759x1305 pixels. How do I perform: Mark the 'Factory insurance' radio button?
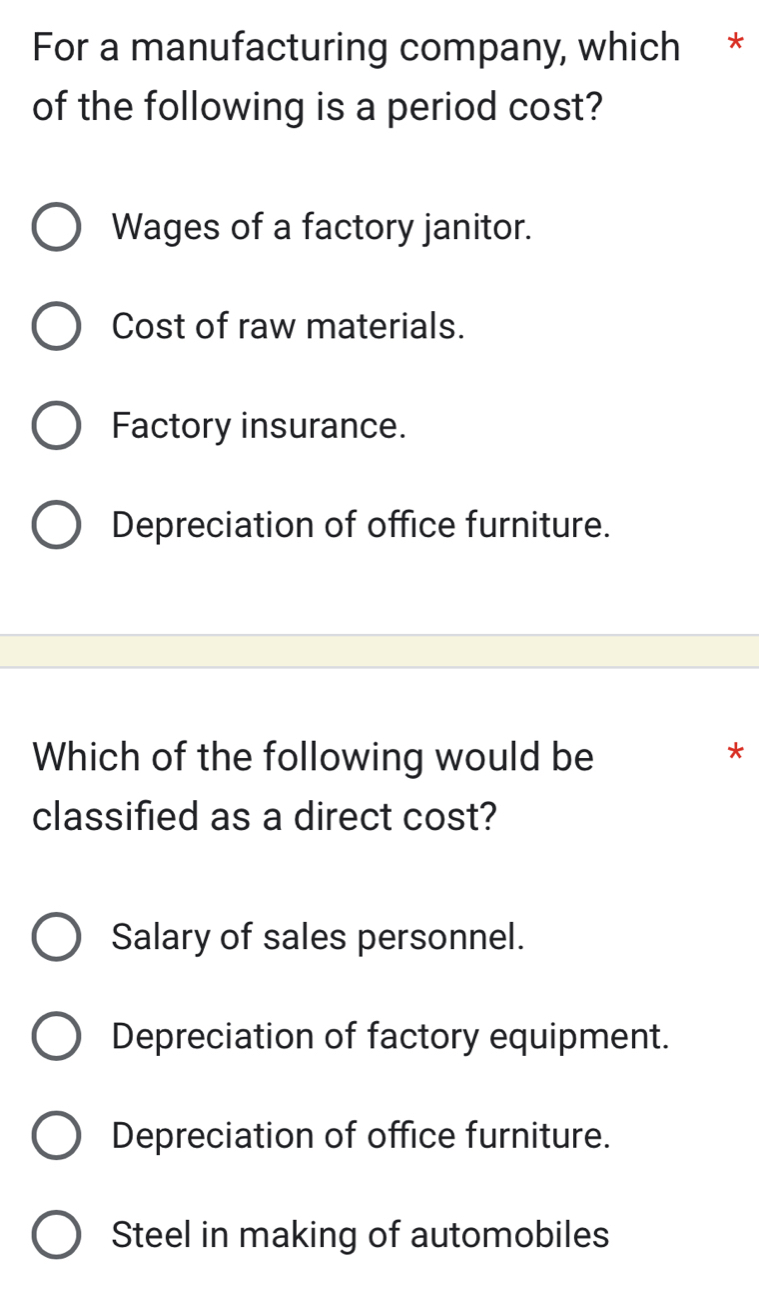tap(57, 426)
